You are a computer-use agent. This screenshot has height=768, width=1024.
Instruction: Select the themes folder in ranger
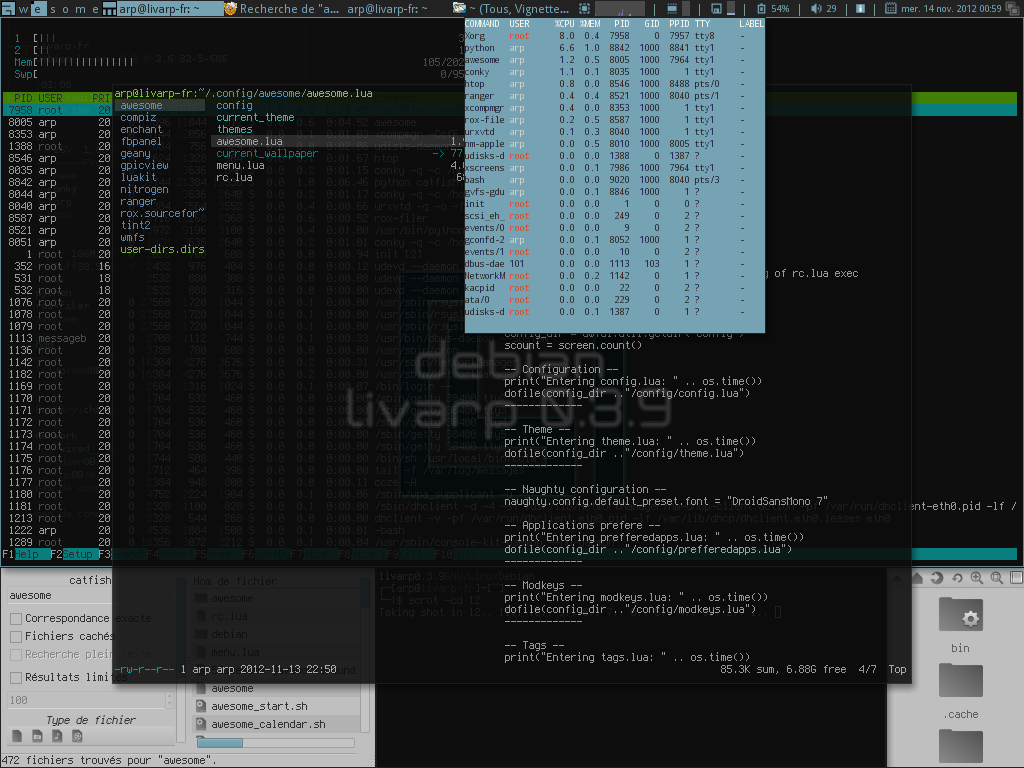coord(234,129)
